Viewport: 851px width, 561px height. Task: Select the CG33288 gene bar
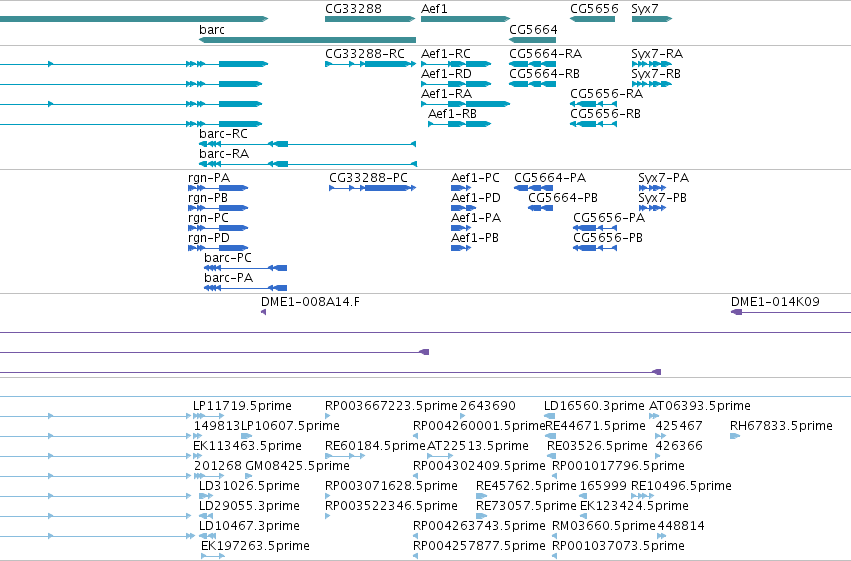(x=370, y=19)
